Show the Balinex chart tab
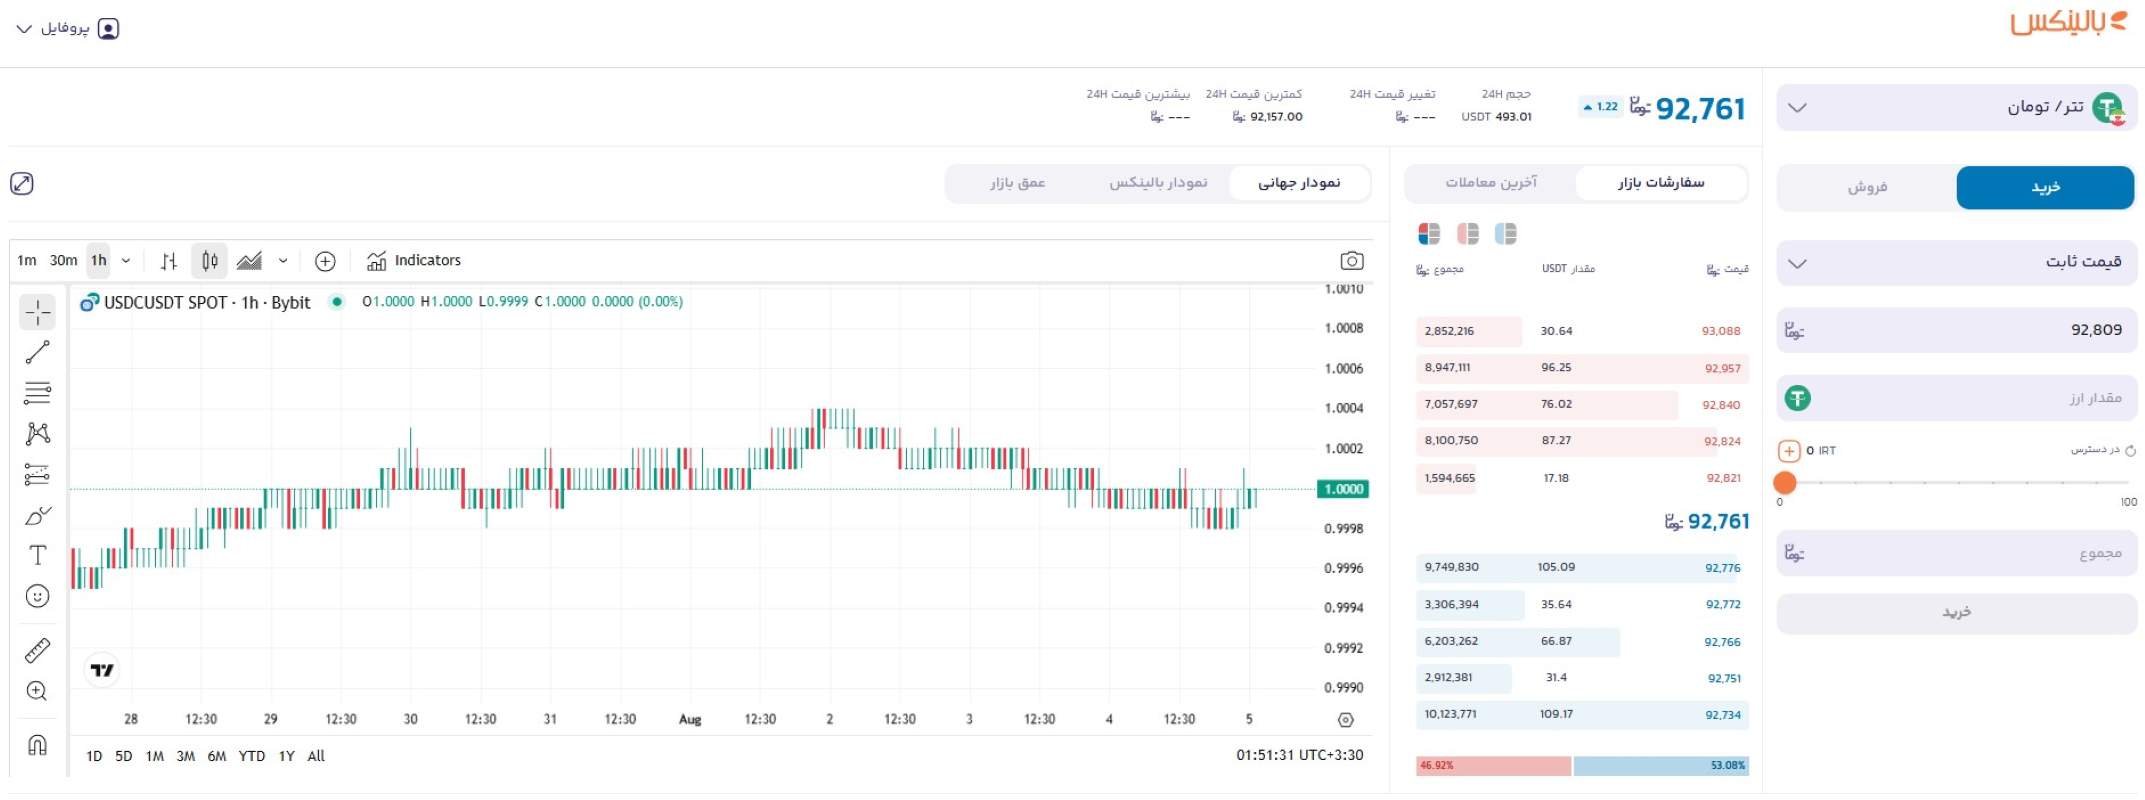The height and width of the screenshot is (800, 2145). coord(1158,183)
